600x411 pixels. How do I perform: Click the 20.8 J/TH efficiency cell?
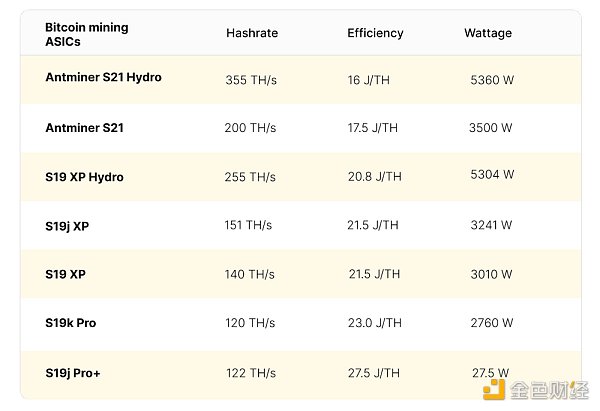click(374, 176)
